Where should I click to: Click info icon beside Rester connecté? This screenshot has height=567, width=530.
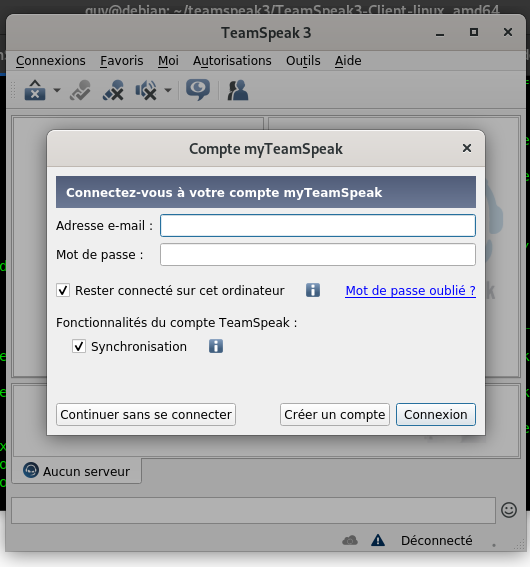click(x=313, y=290)
